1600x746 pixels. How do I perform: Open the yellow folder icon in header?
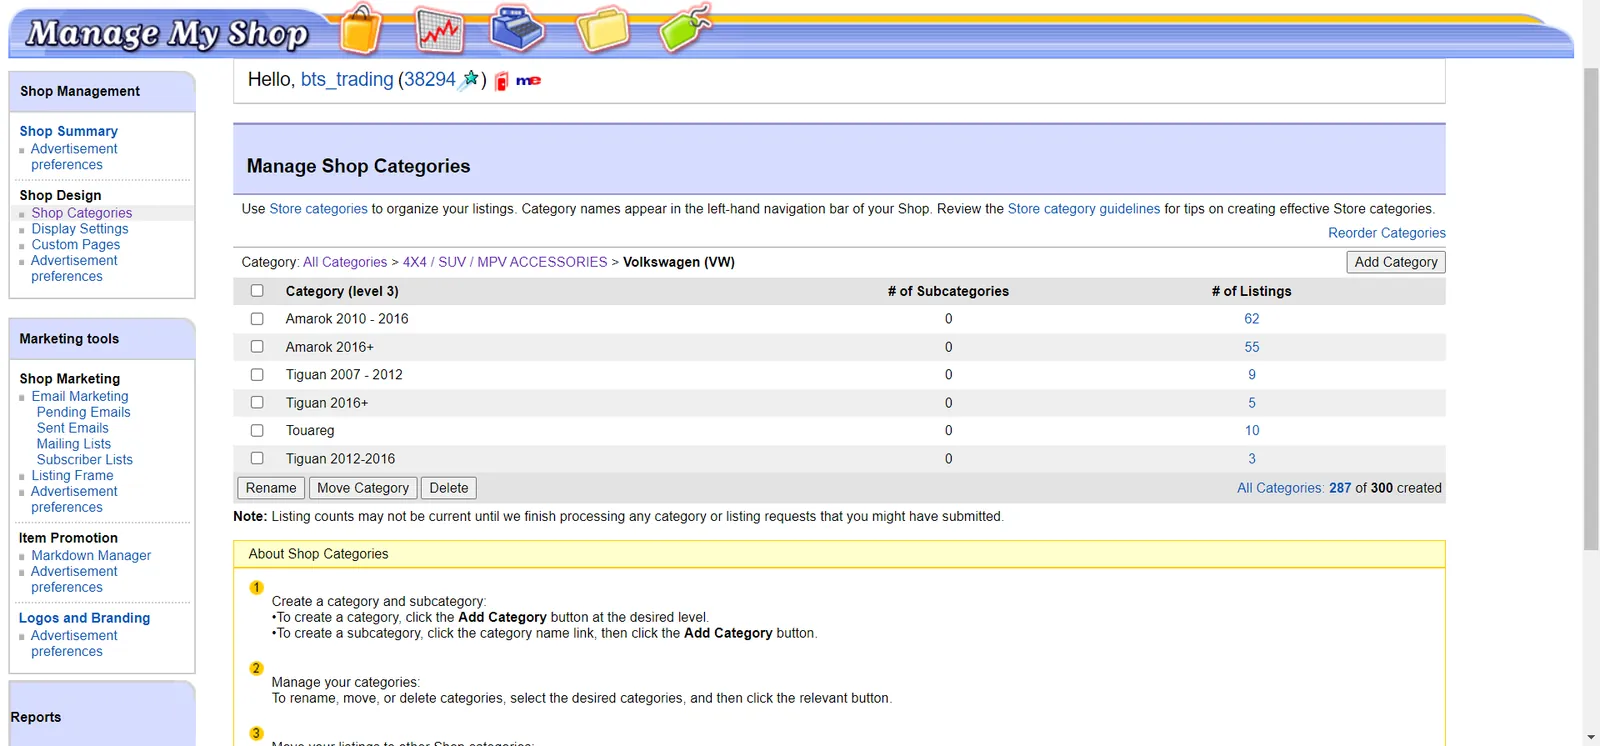(x=603, y=29)
